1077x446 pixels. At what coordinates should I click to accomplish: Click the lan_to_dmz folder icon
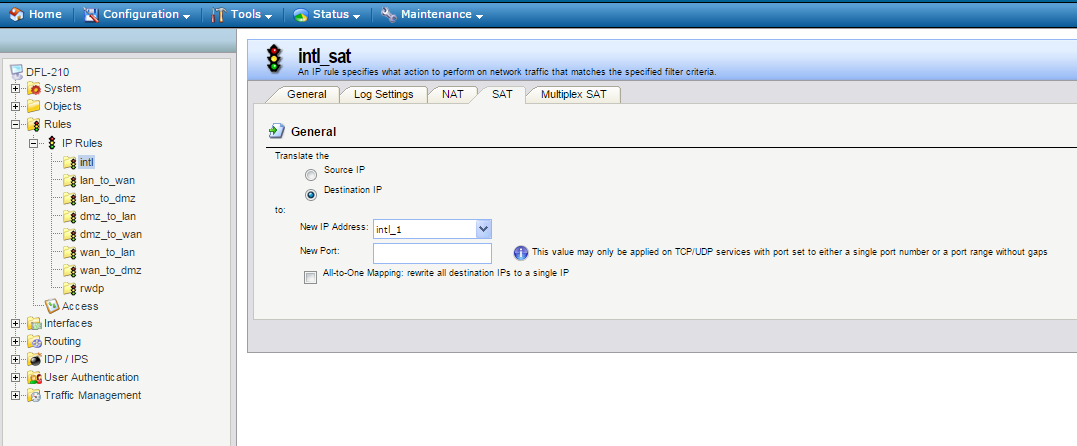[x=69, y=199]
